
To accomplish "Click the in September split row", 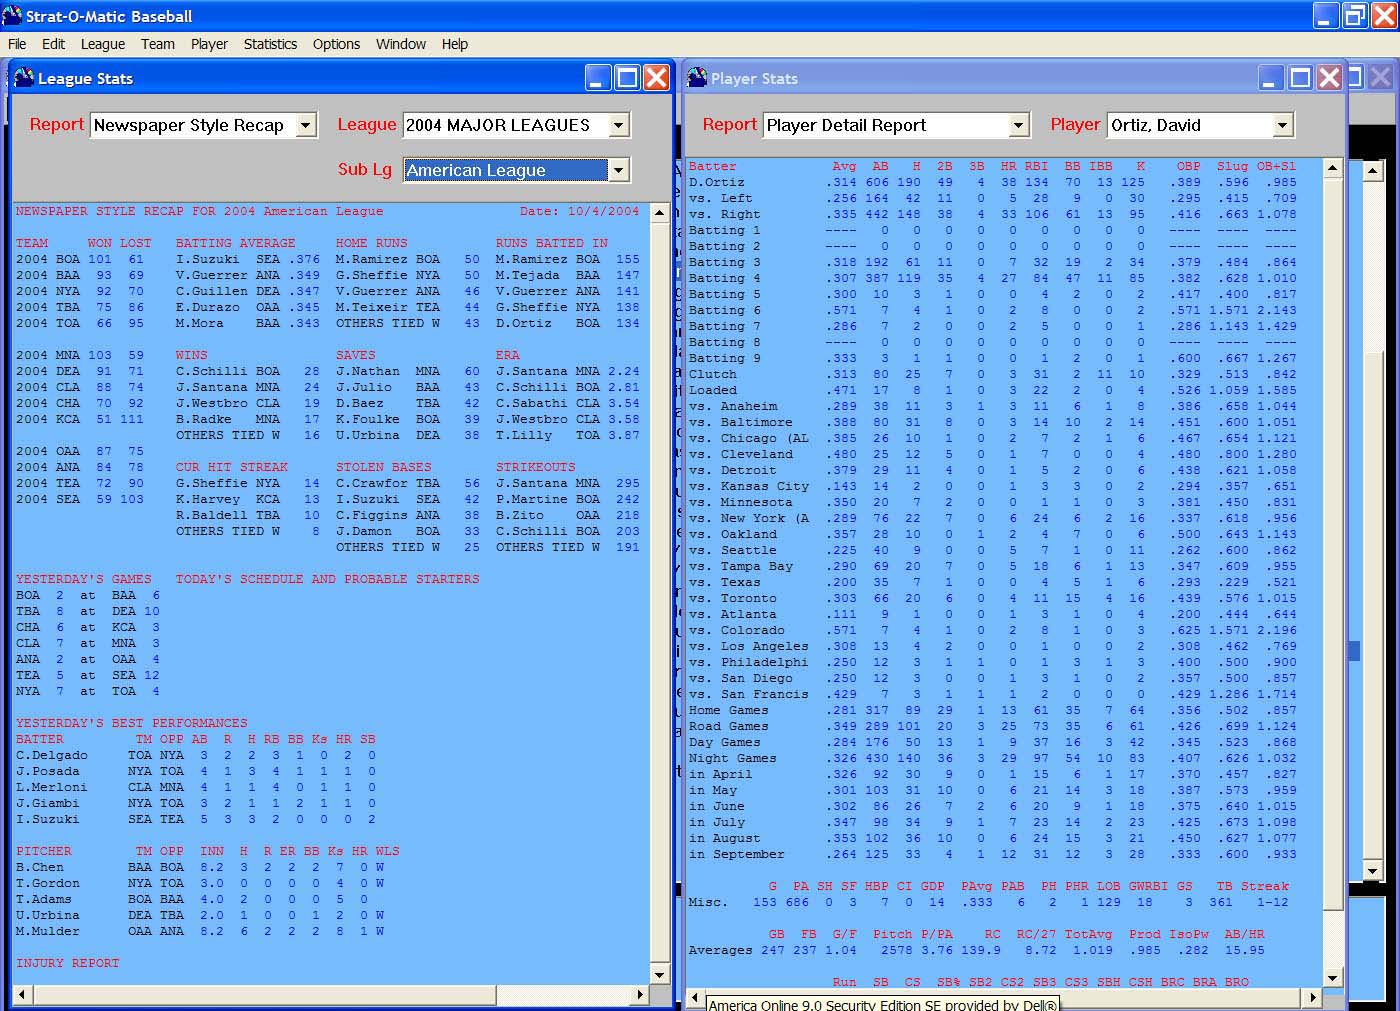I will (993, 854).
